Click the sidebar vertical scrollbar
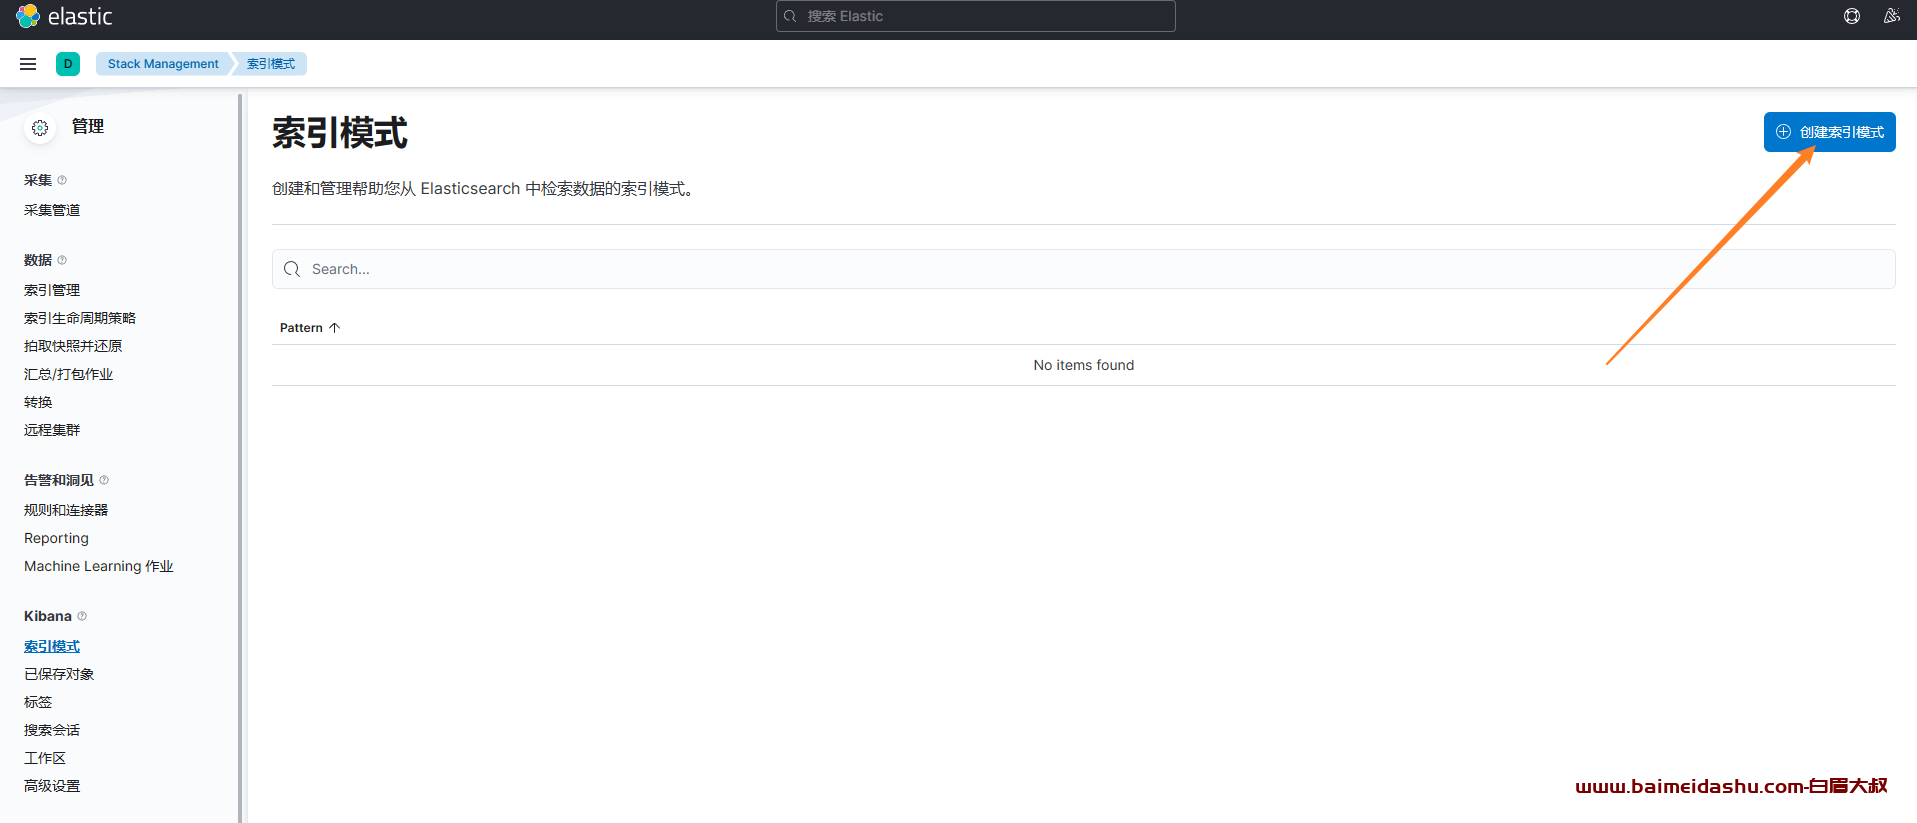1917x823 pixels. [x=240, y=458]
